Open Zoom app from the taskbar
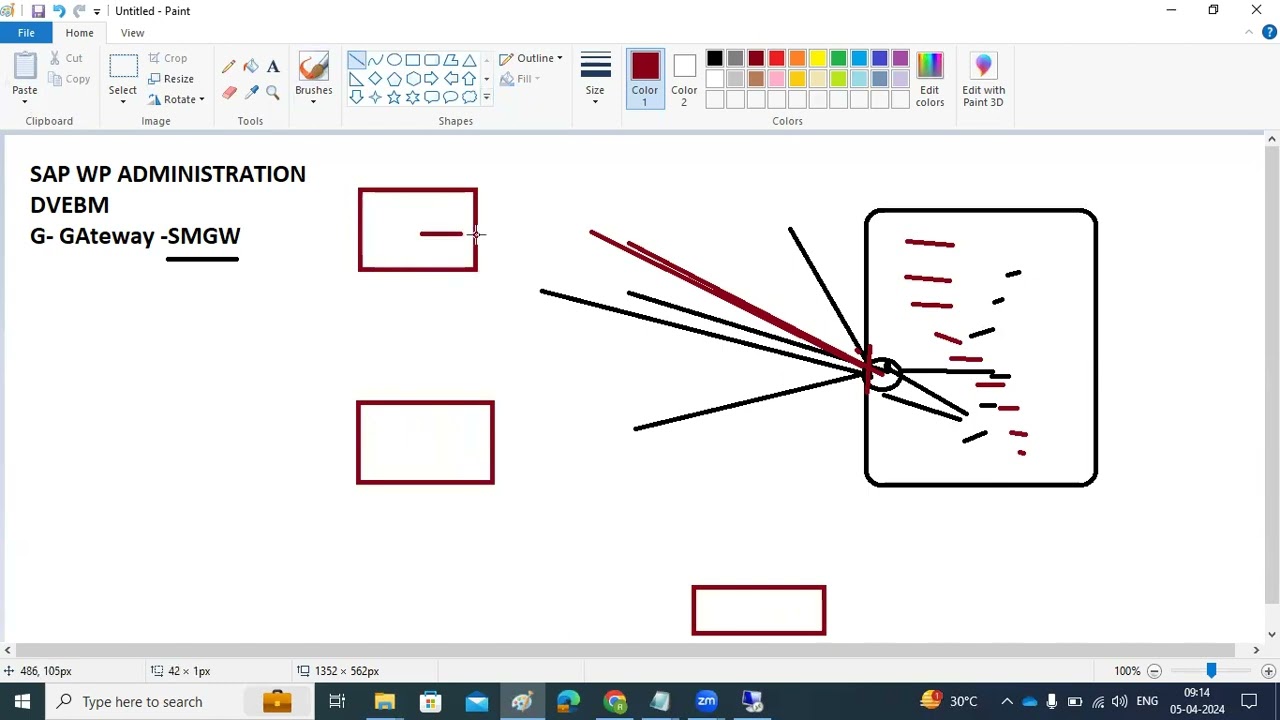Image resolution: width=1280 pixels, height=720 pixels. tap(706, 702)
